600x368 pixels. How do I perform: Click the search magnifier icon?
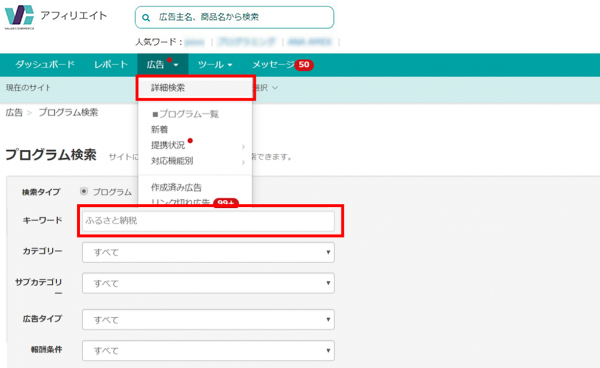(146, 18)
